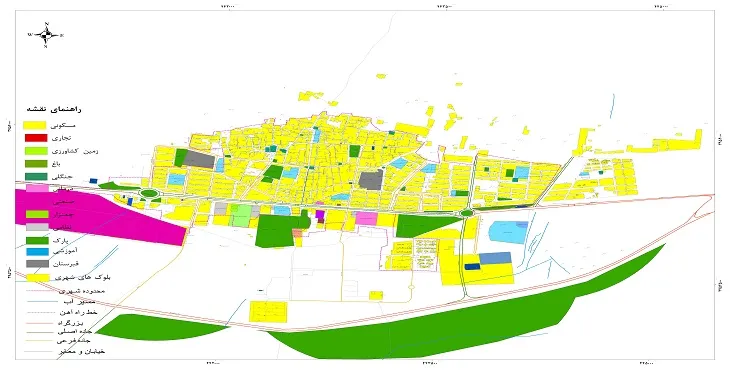Click the gray cemetery block in the city center
The image size is (730, 370).
371,180
